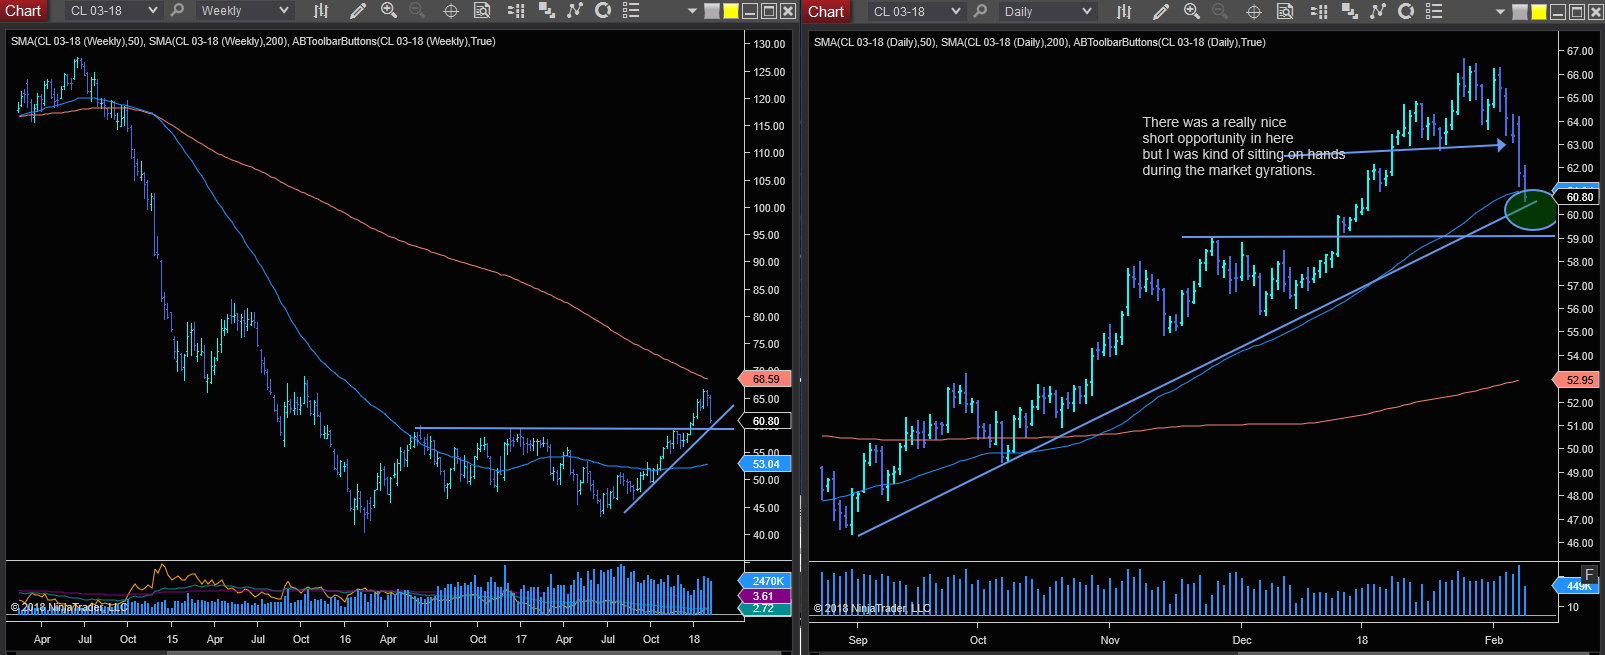Open Strategies icon in Daily chart
1605x655 pixels.
(1406, 11)
